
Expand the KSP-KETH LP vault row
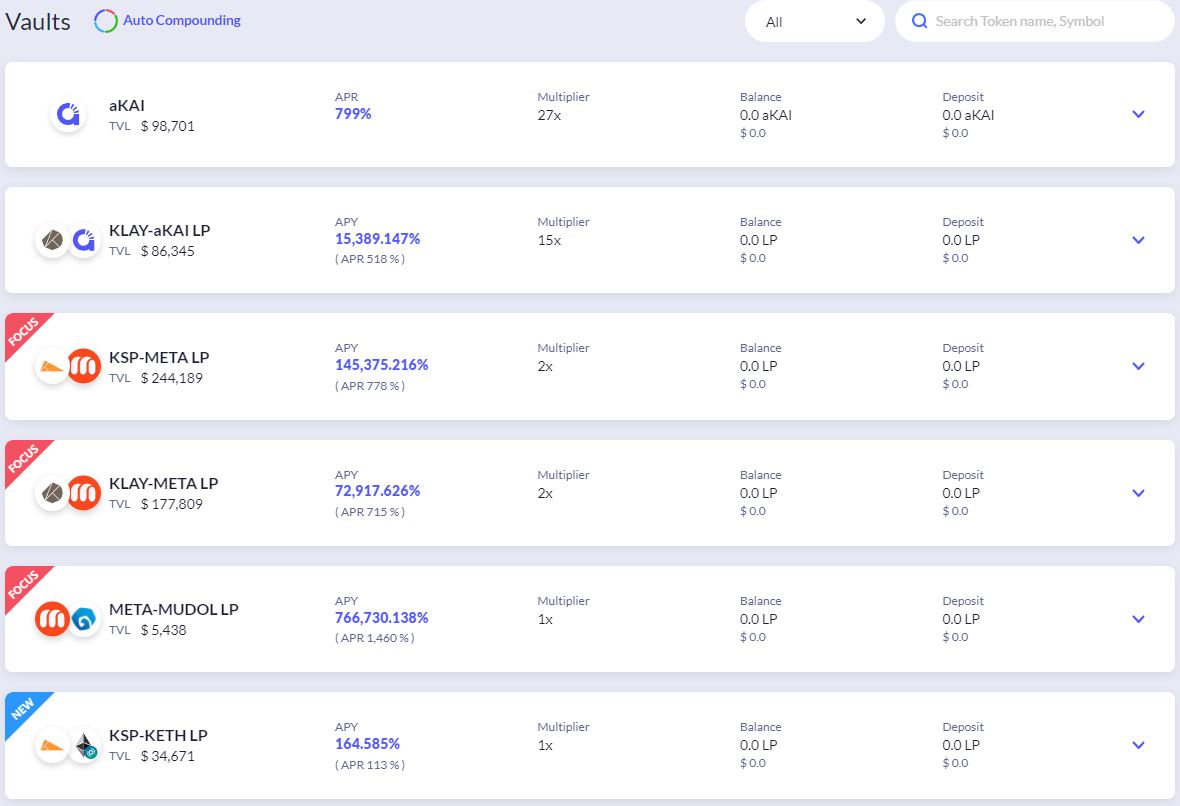[x=1138, y=745]
